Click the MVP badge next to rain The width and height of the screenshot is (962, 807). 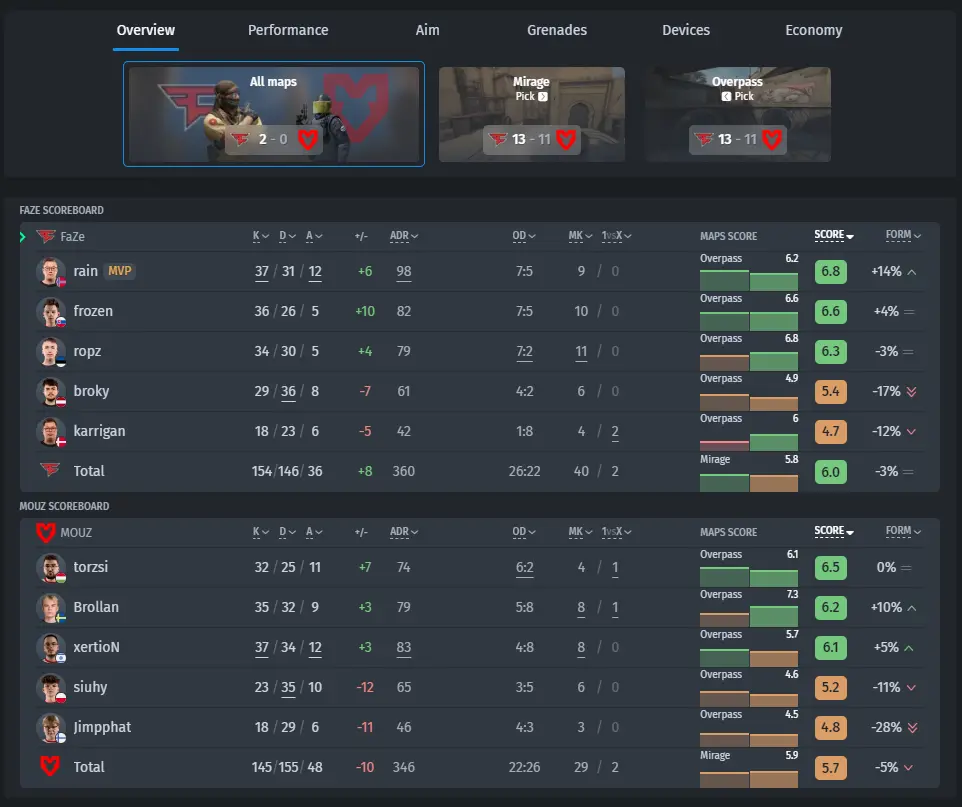120,271
